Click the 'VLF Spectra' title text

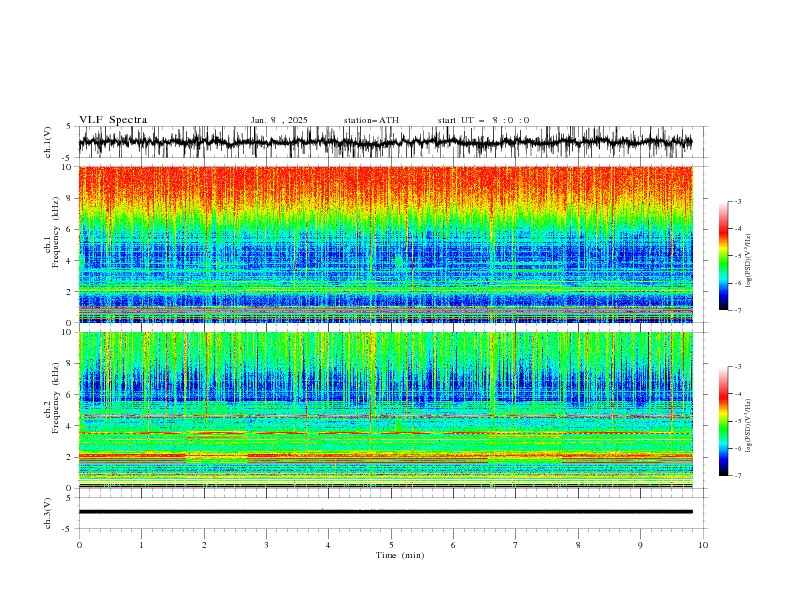(113, 120)
